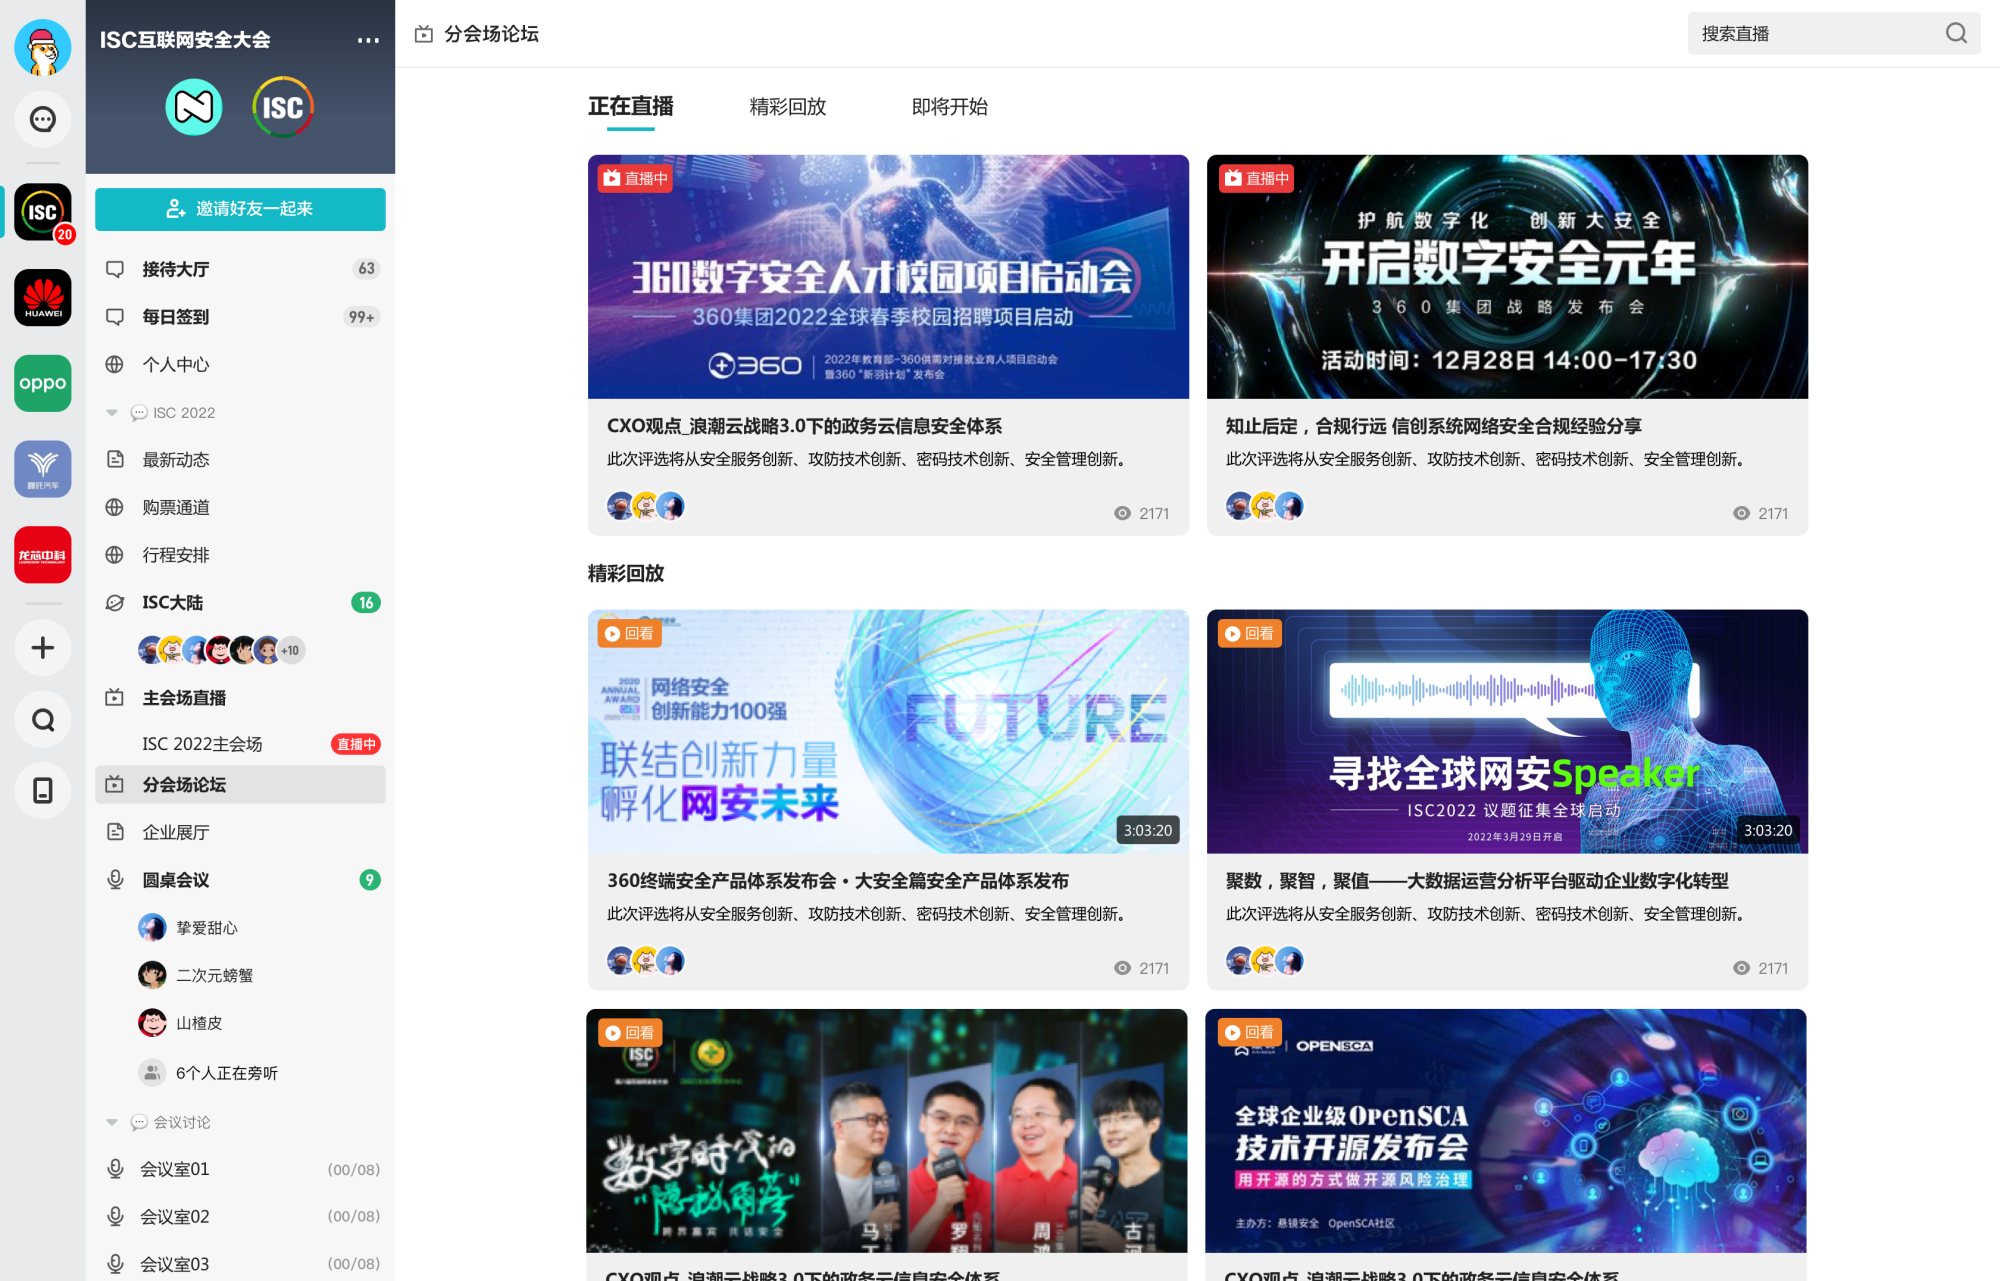Open the mobile phone icon in sidebar
Image resolution: width=2000 pixels, height=1281 pixels.
(42, 791)
